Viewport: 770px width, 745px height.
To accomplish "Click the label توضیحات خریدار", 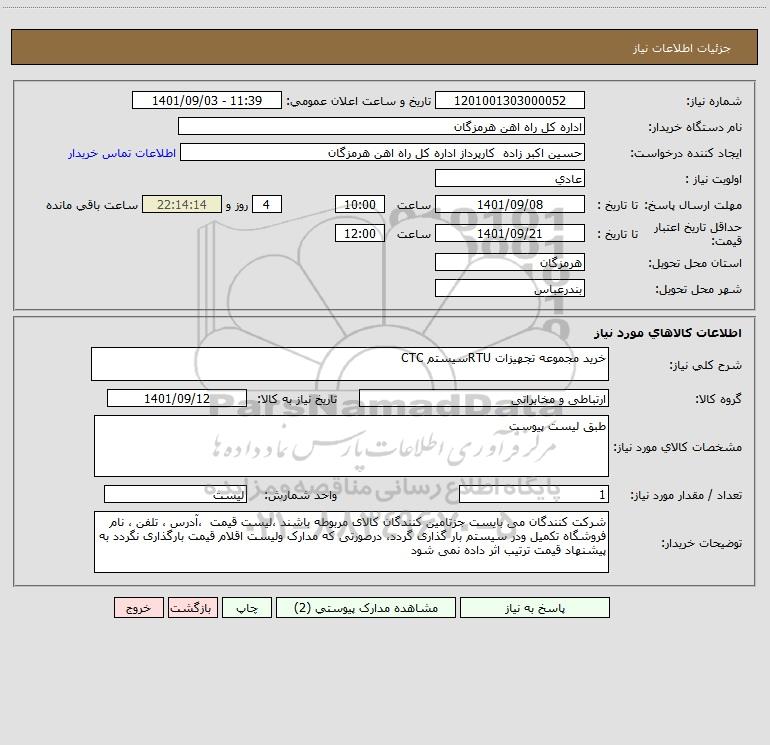I will (x=701, y=543).
